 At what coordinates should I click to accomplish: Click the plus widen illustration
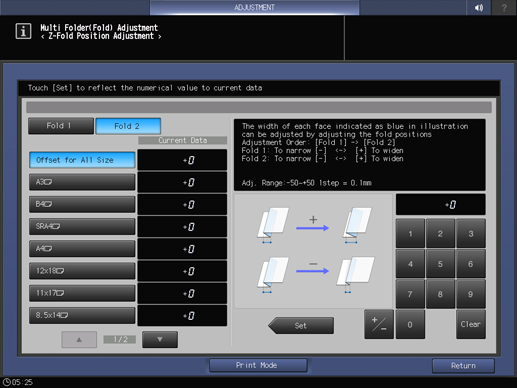coord(313,225)
